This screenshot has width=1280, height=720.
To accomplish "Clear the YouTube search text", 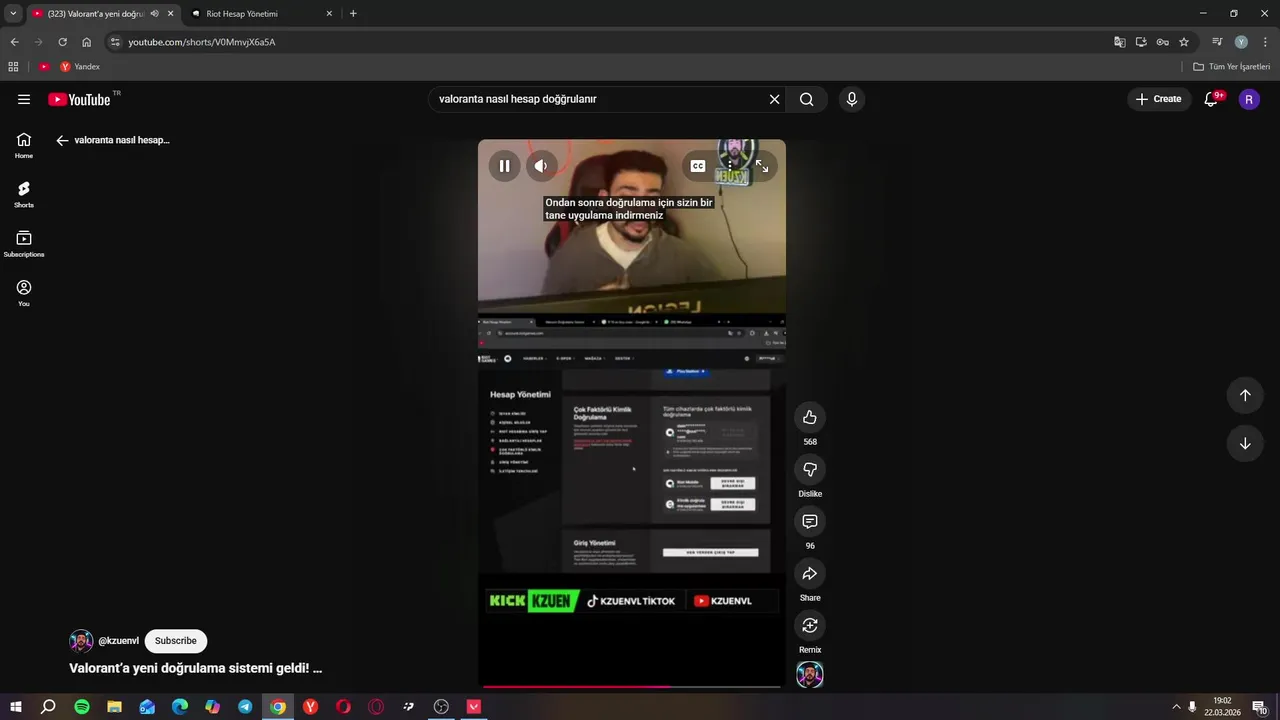I will 774,99.
